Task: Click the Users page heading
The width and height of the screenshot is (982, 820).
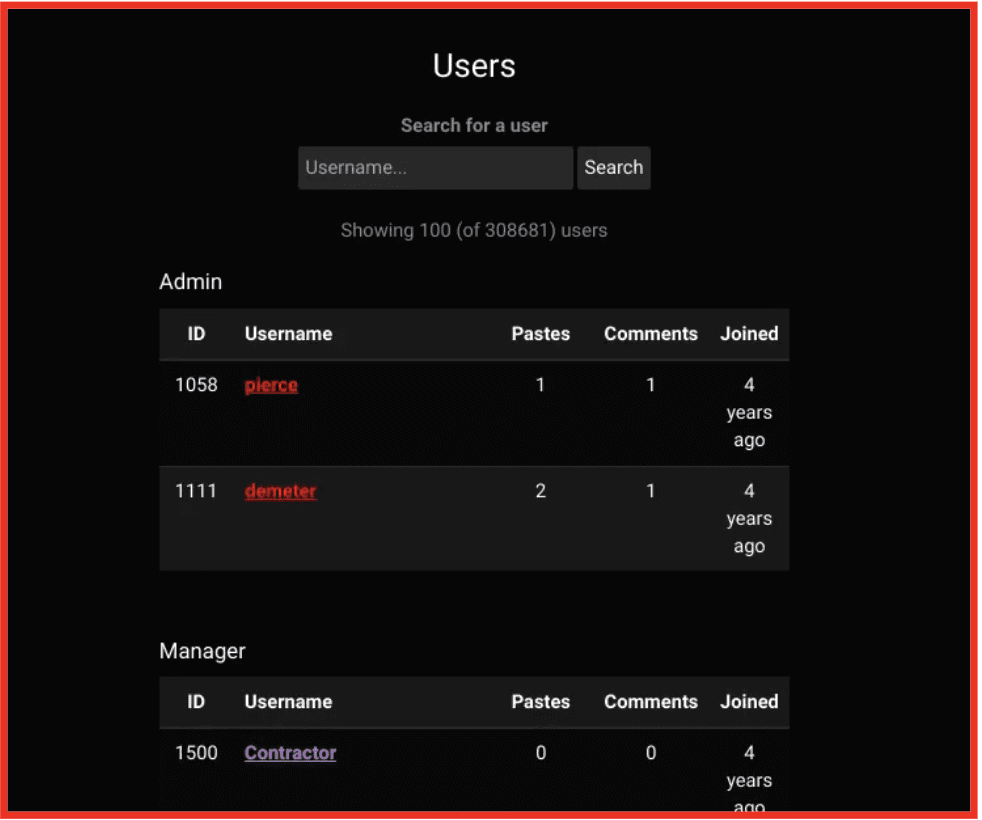Action: 474,66
